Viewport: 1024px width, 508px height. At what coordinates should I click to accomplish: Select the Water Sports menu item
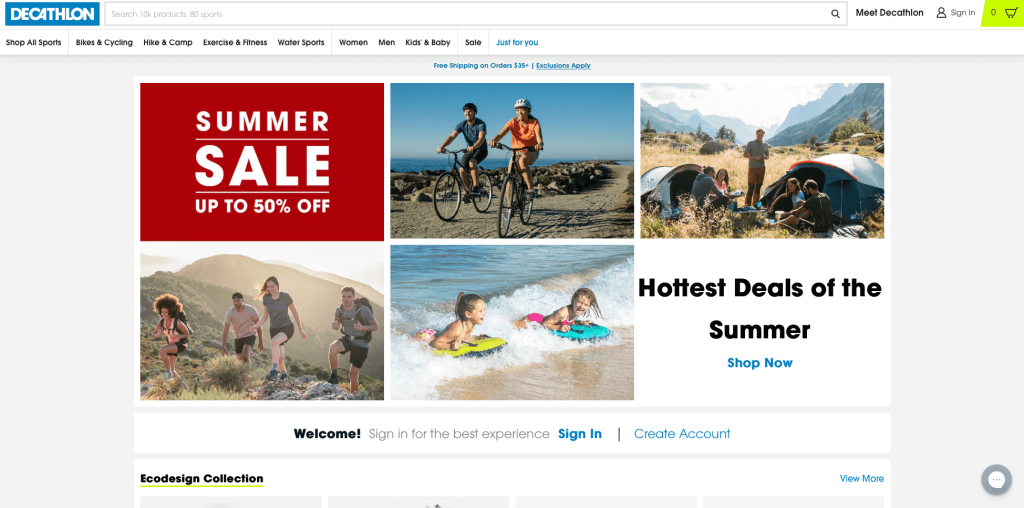[301, 42]
